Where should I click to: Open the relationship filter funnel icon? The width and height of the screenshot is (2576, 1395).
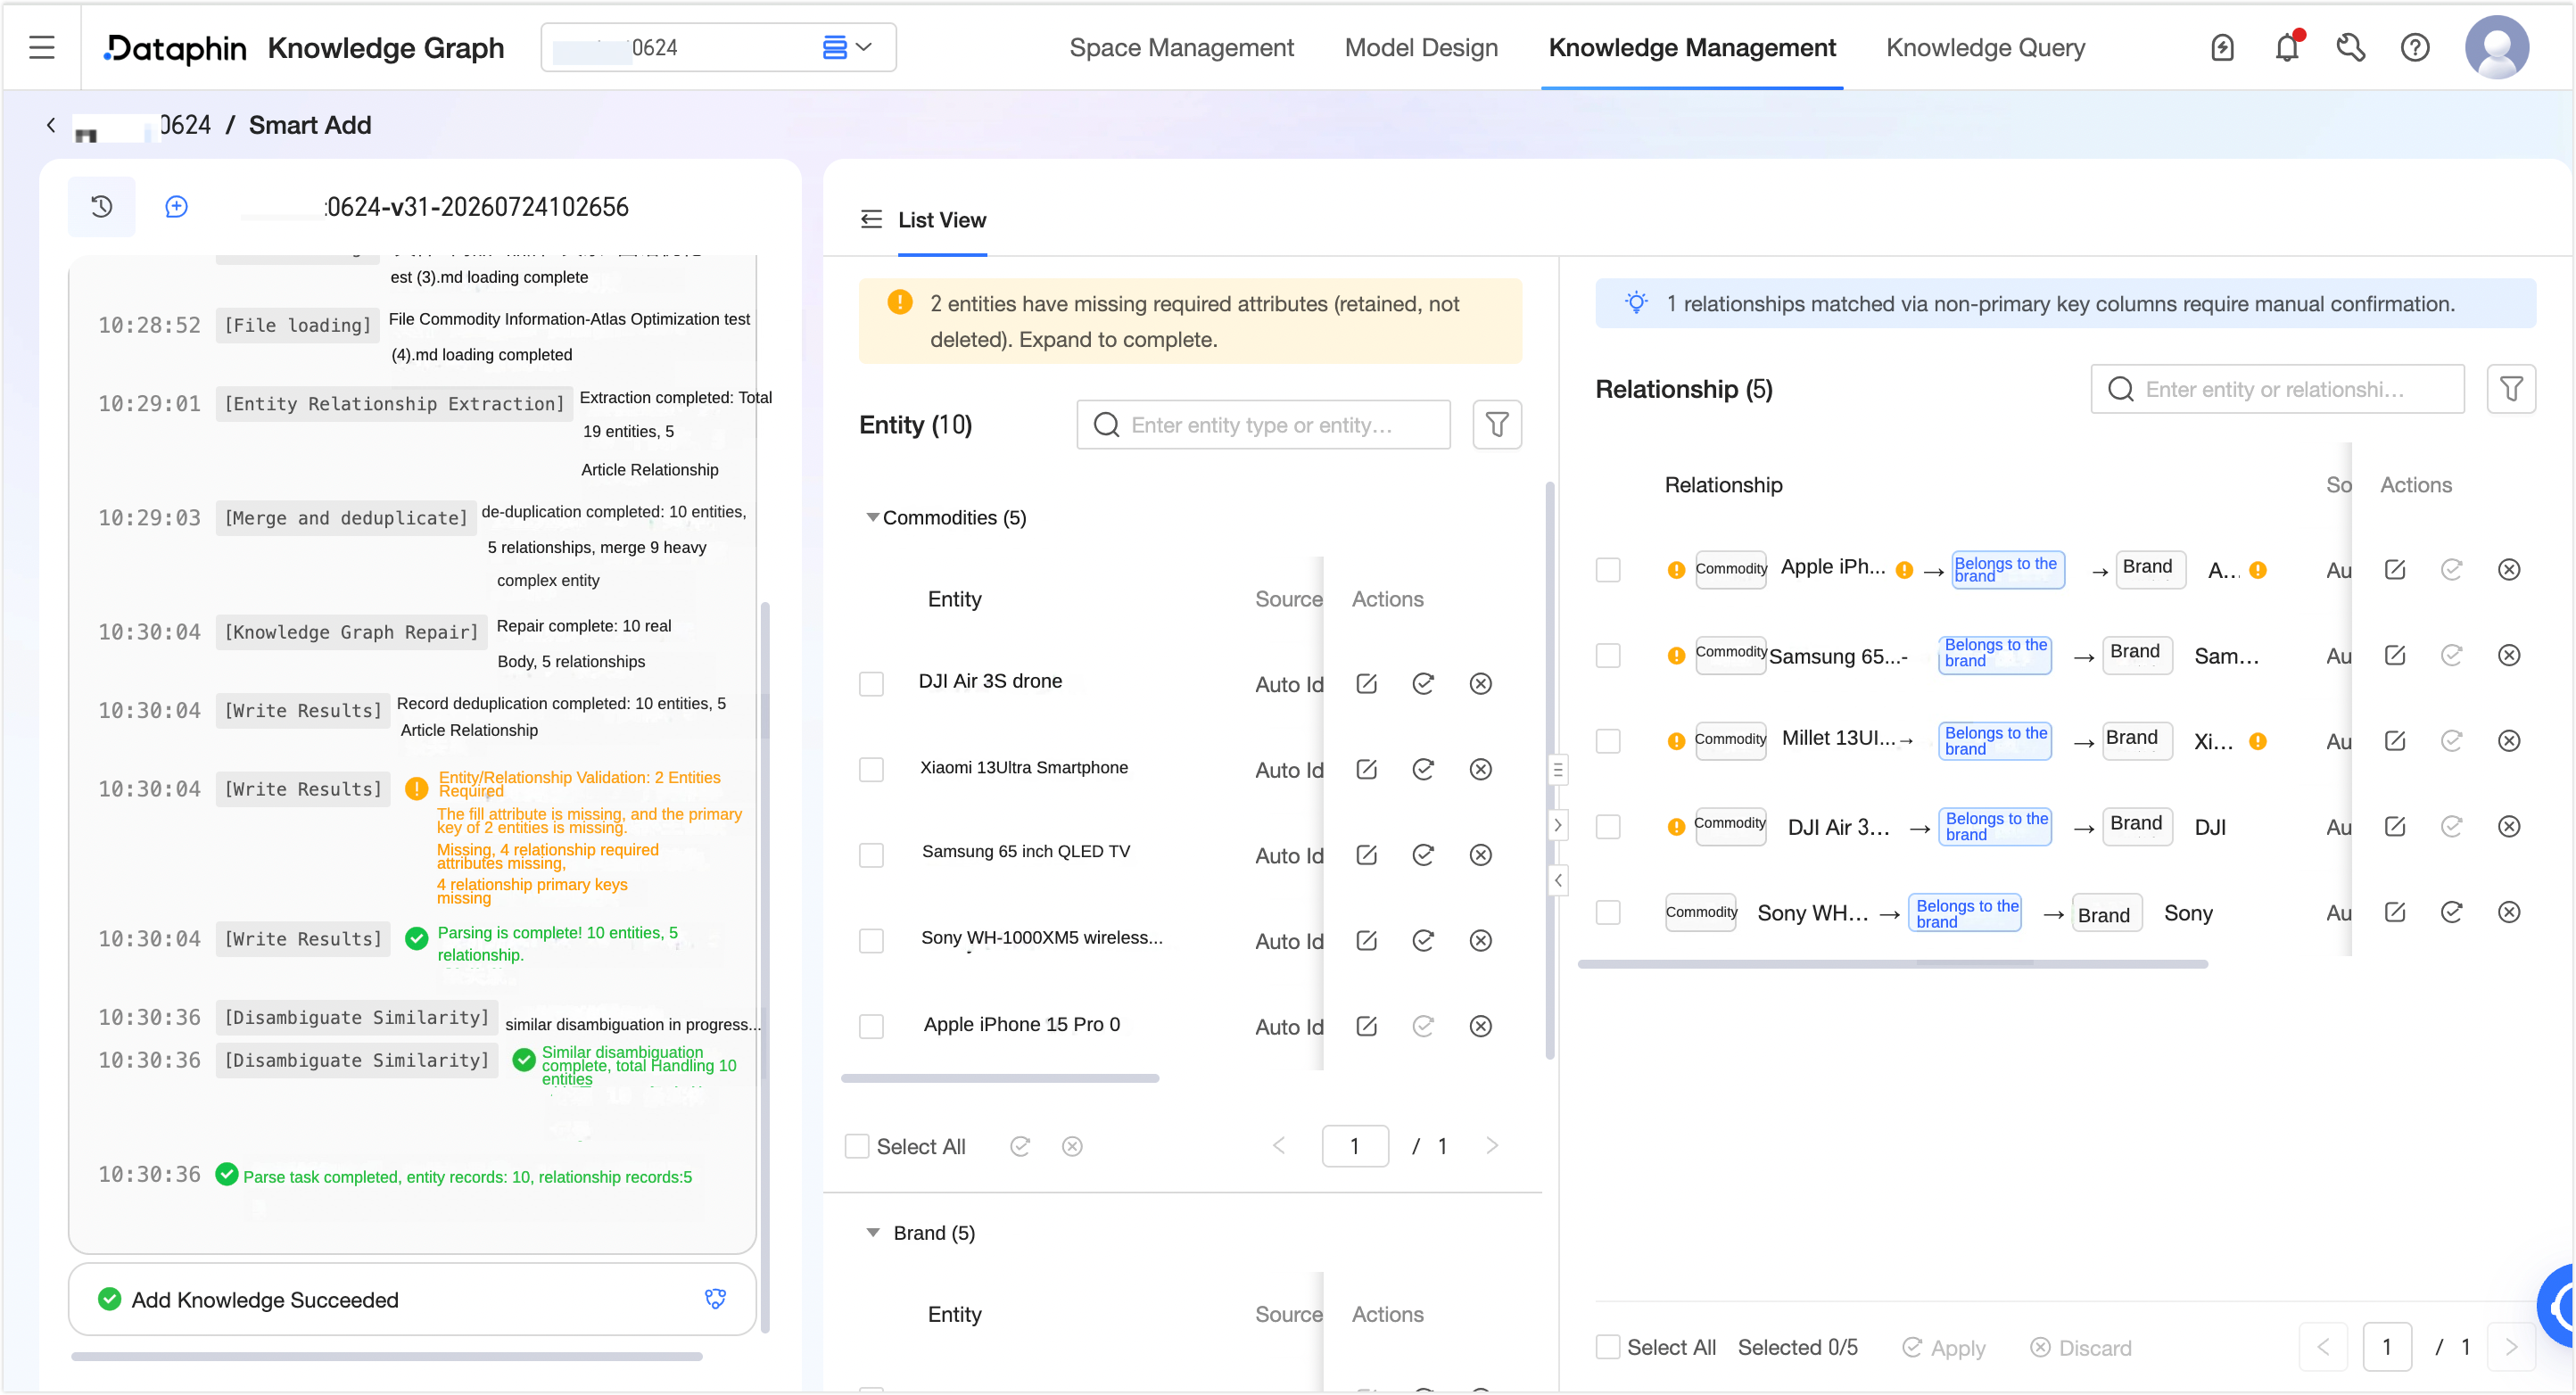2511,389
